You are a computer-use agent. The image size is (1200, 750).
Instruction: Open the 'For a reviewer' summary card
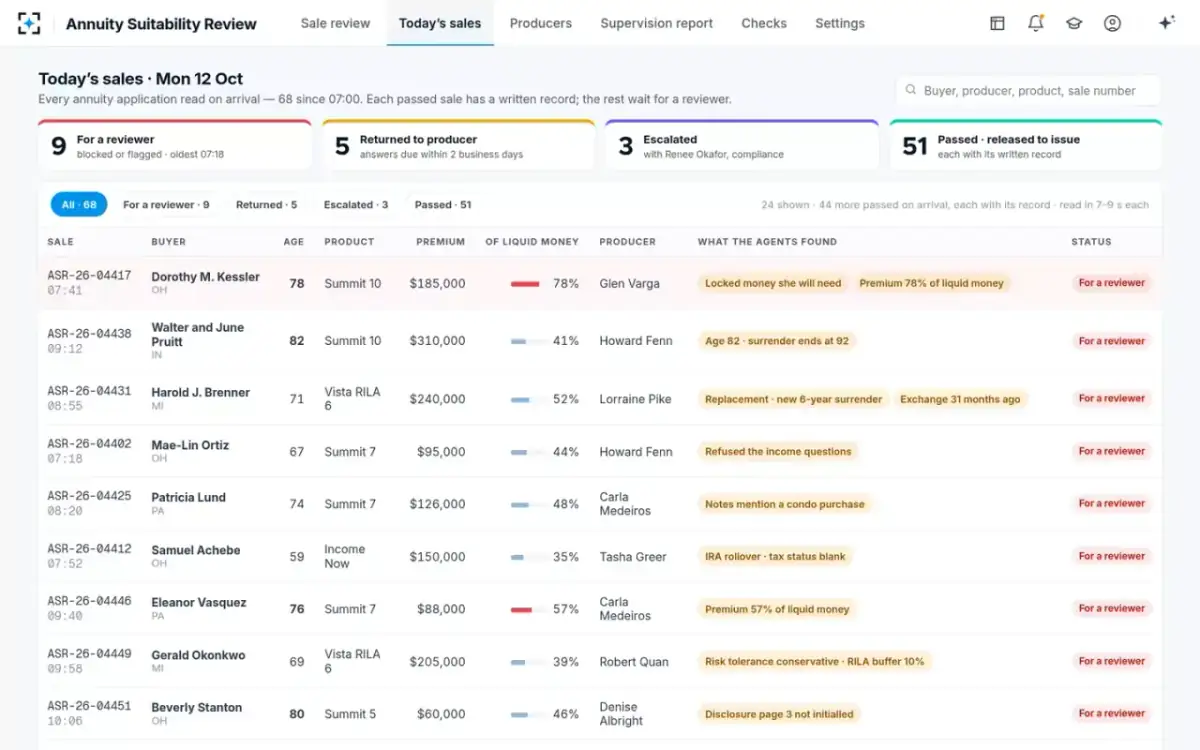(x=175, y=146)
